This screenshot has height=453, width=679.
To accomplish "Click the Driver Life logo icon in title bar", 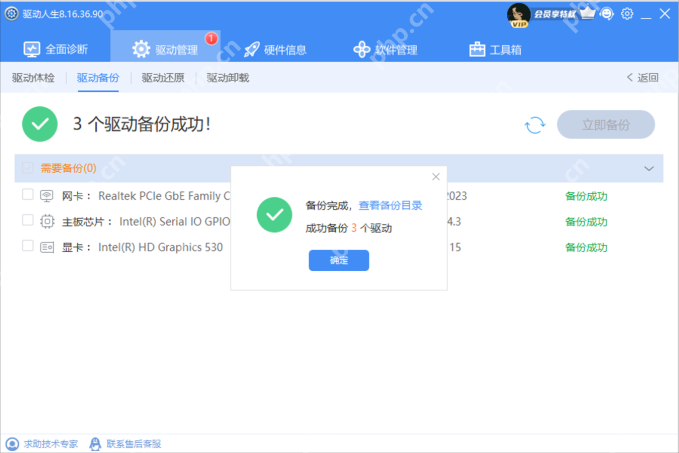I will point(11,14).
